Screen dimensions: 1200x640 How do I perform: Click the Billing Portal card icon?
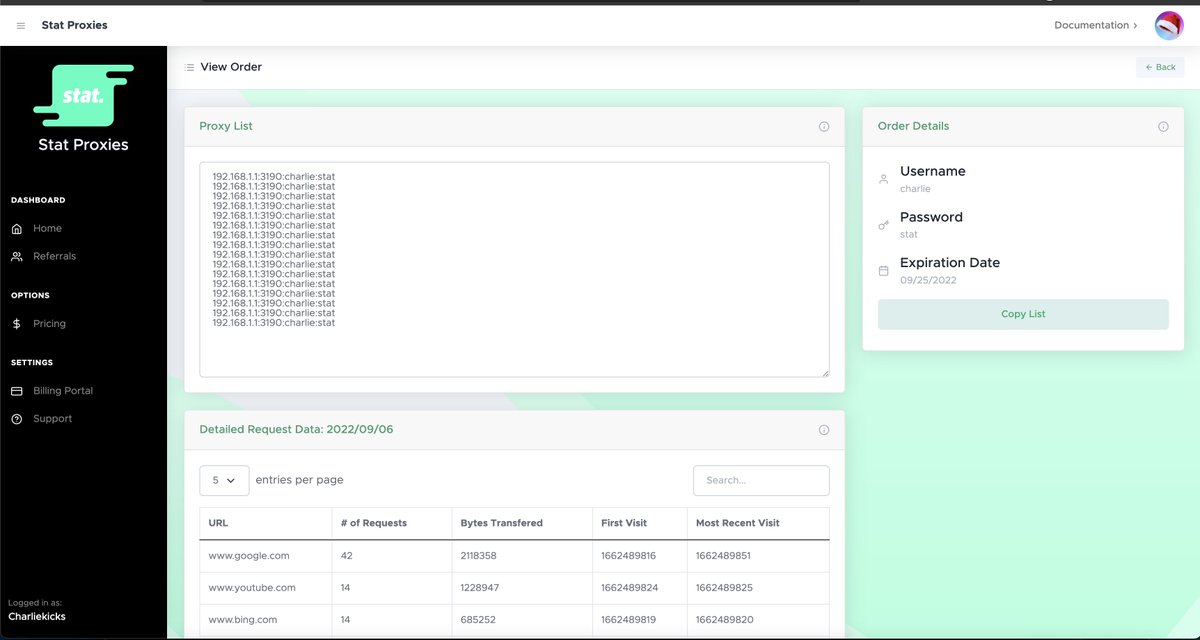coord(17,391)
